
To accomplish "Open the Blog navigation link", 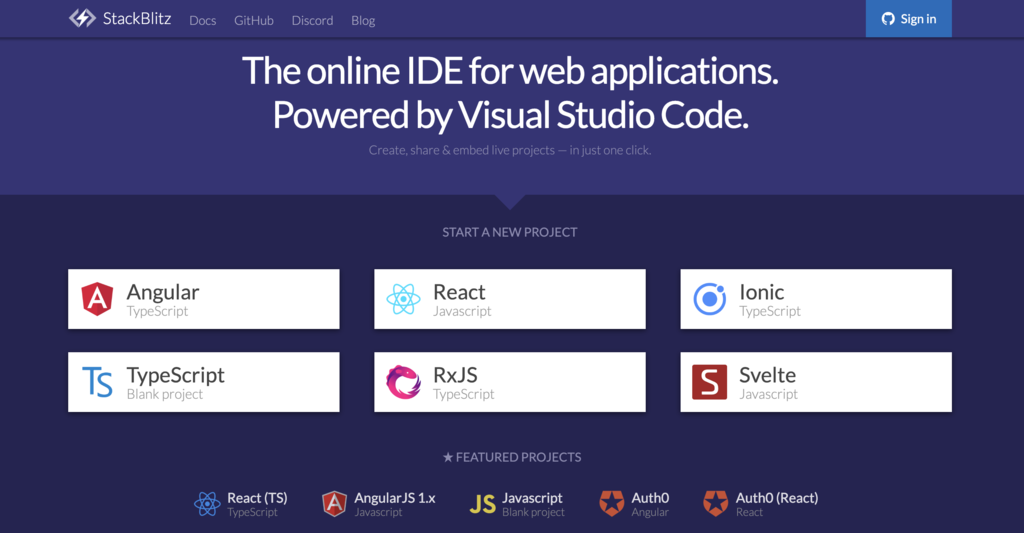I will coord(363,20).
